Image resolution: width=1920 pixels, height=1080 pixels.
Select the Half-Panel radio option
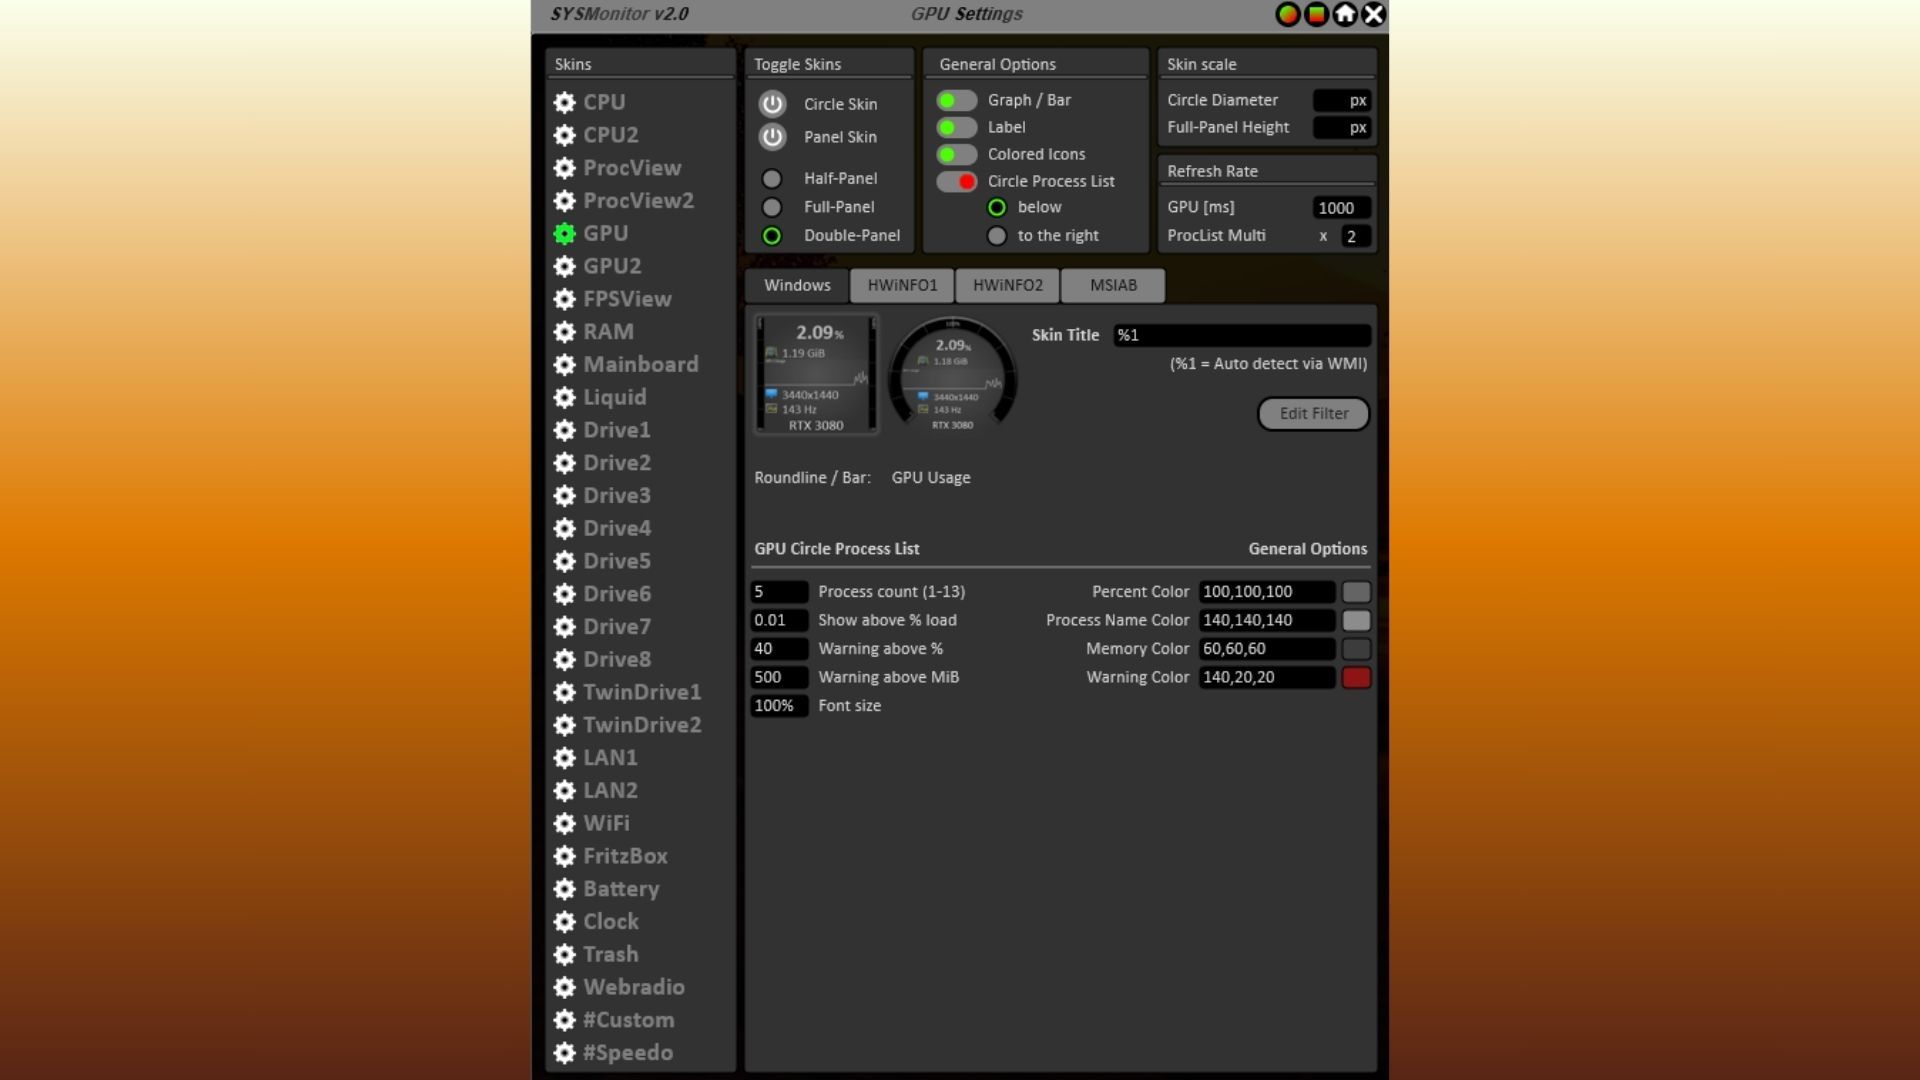click(772, 179)
